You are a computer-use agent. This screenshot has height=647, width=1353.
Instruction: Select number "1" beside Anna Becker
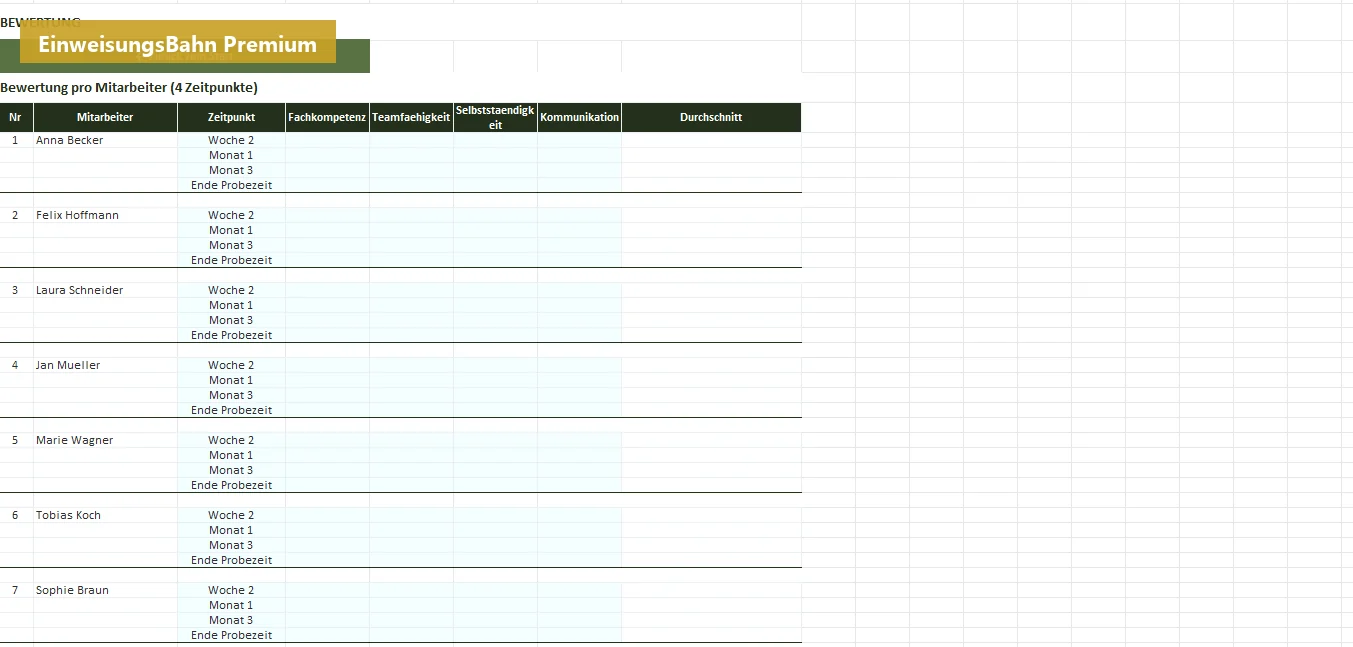[x=15, y=140]
